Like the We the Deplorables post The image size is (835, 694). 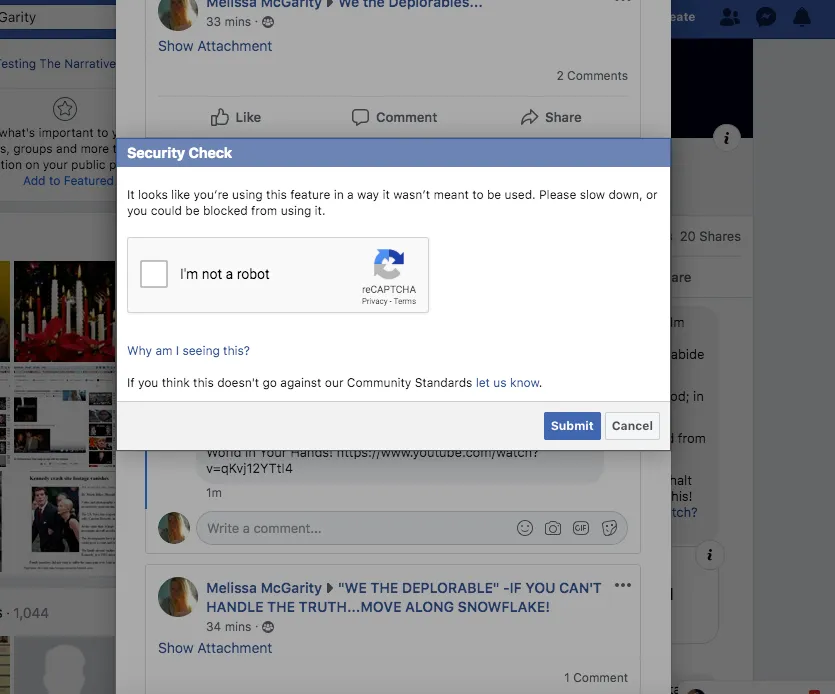coord(235,117)
